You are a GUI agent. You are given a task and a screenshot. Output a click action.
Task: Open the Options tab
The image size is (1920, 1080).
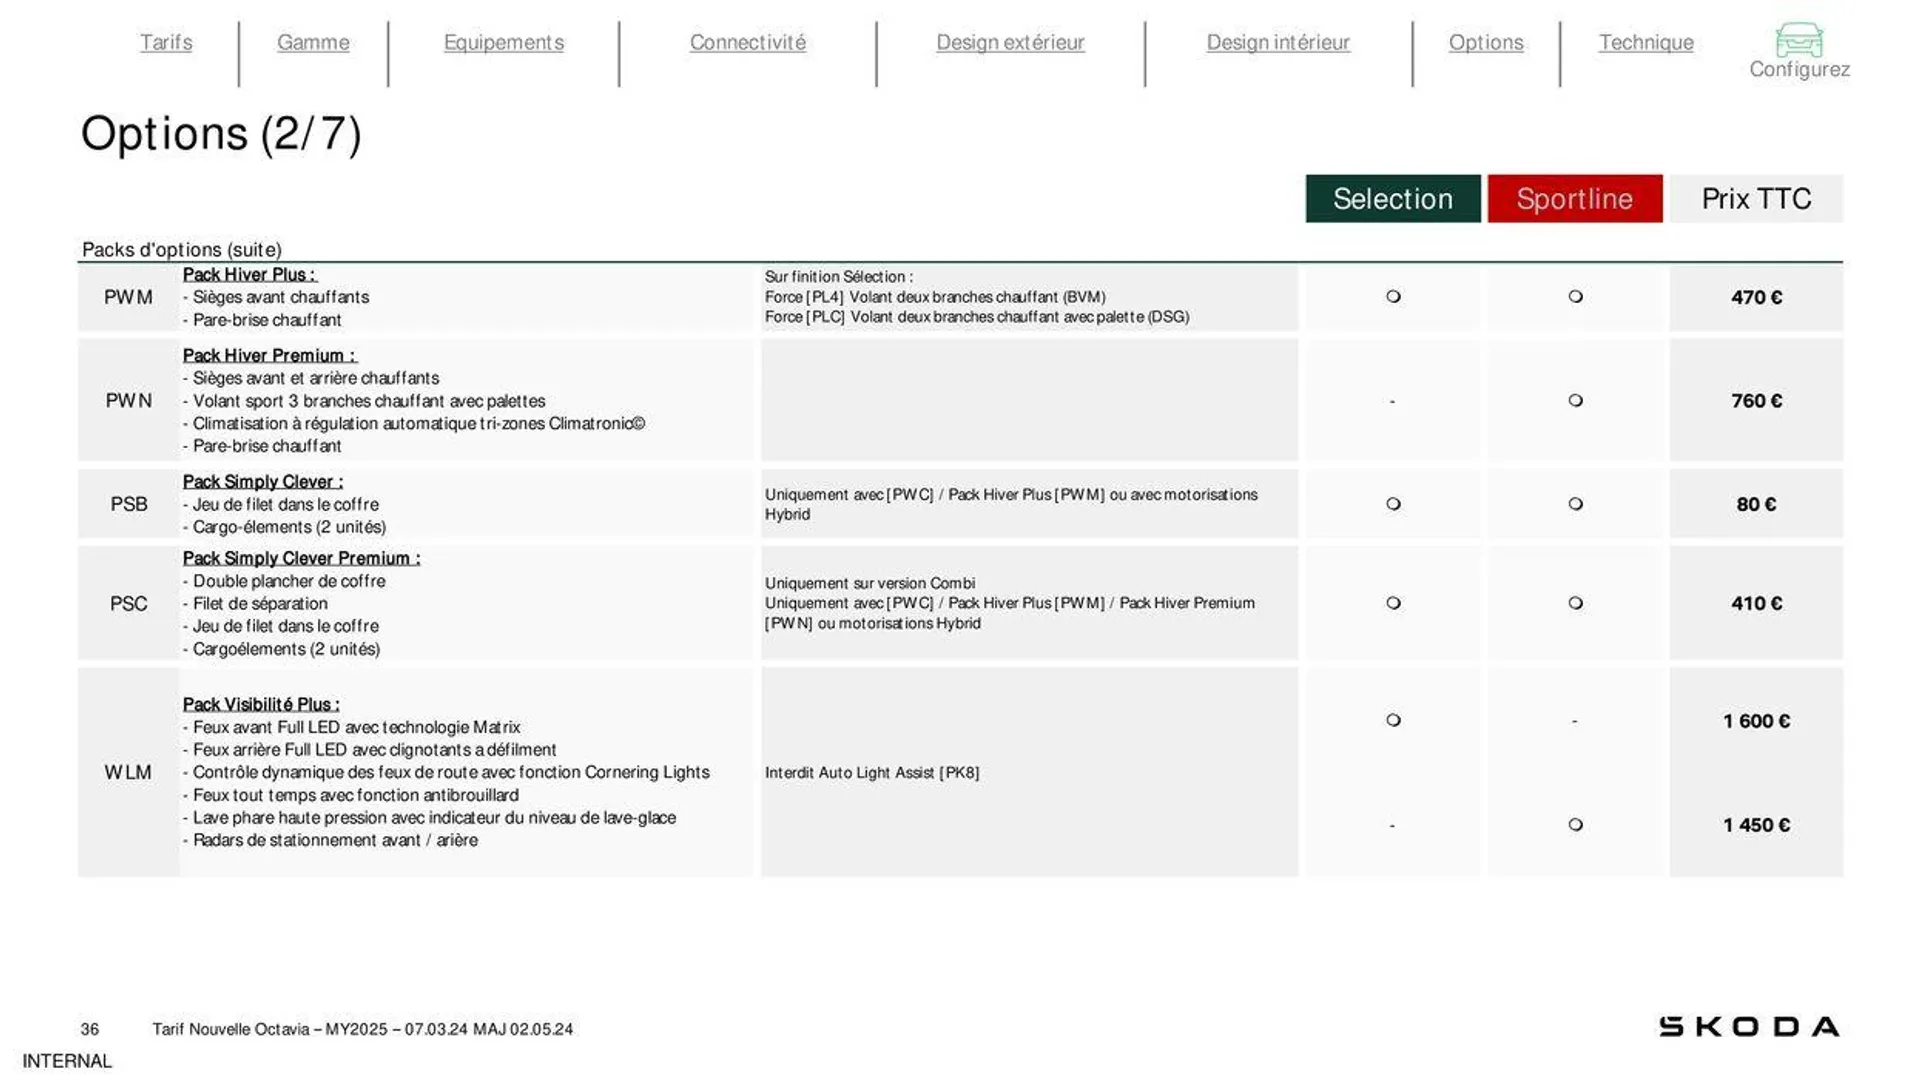(x=1486, y=42)
